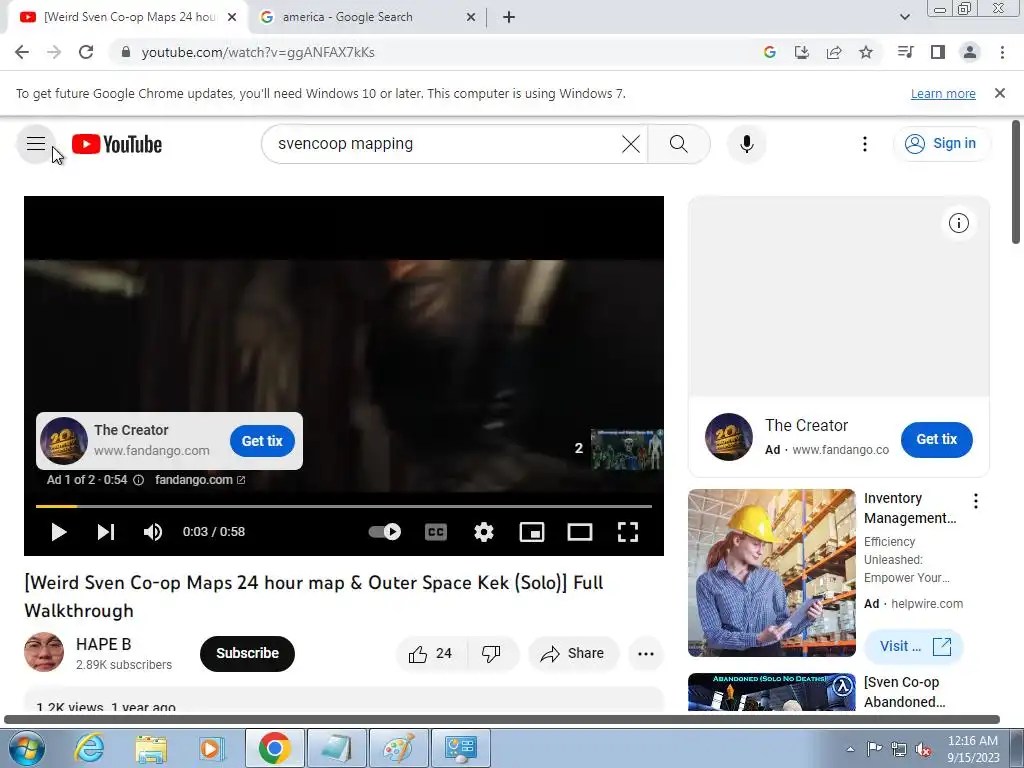Image resolution: width=1024 pixels, height=768 pixels.
Task: Click Get tix in sidebar ad
Action: pos(936,440)
